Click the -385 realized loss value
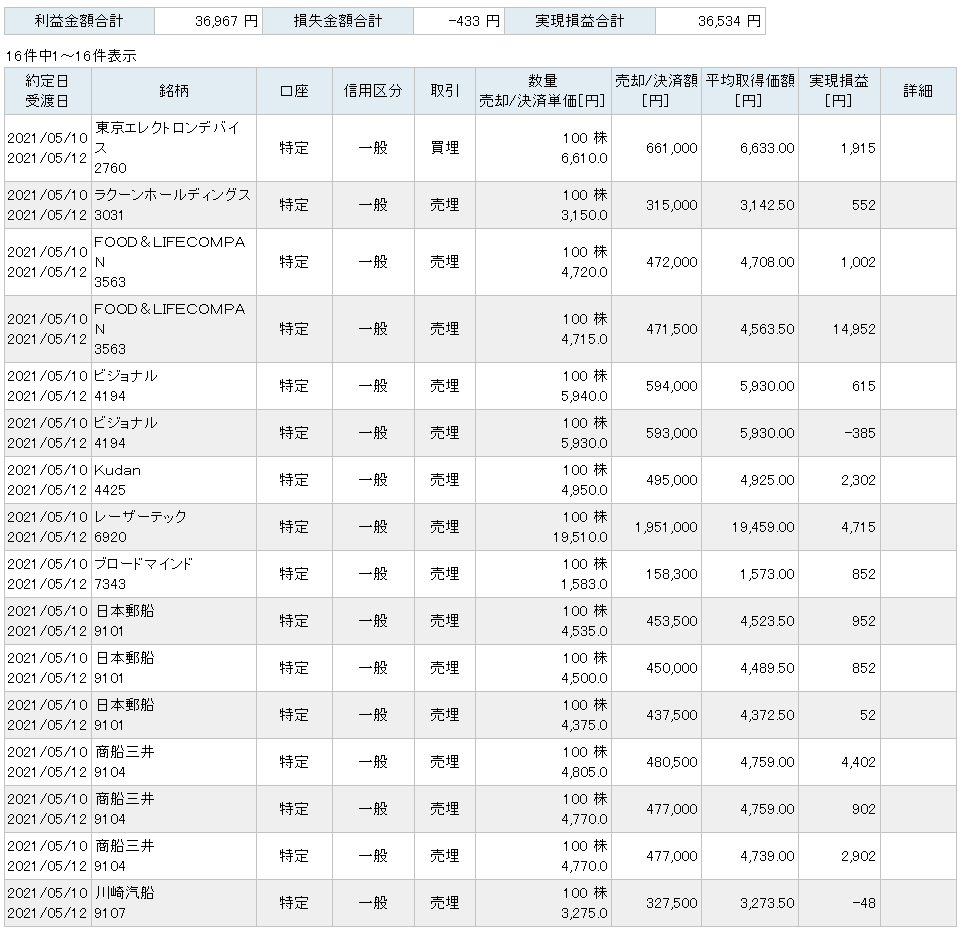Image resolution: width=962 pixels, height=931 pixels. pos(860,433)
